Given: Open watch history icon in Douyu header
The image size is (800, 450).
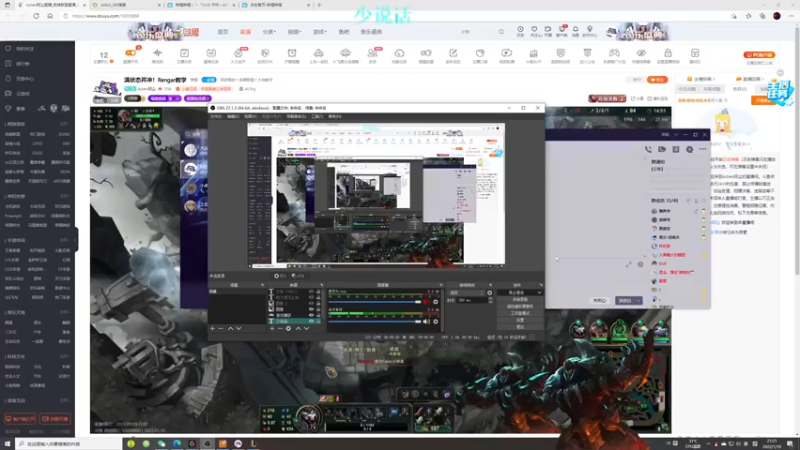Looking at the screenshot, I should 520,30.
